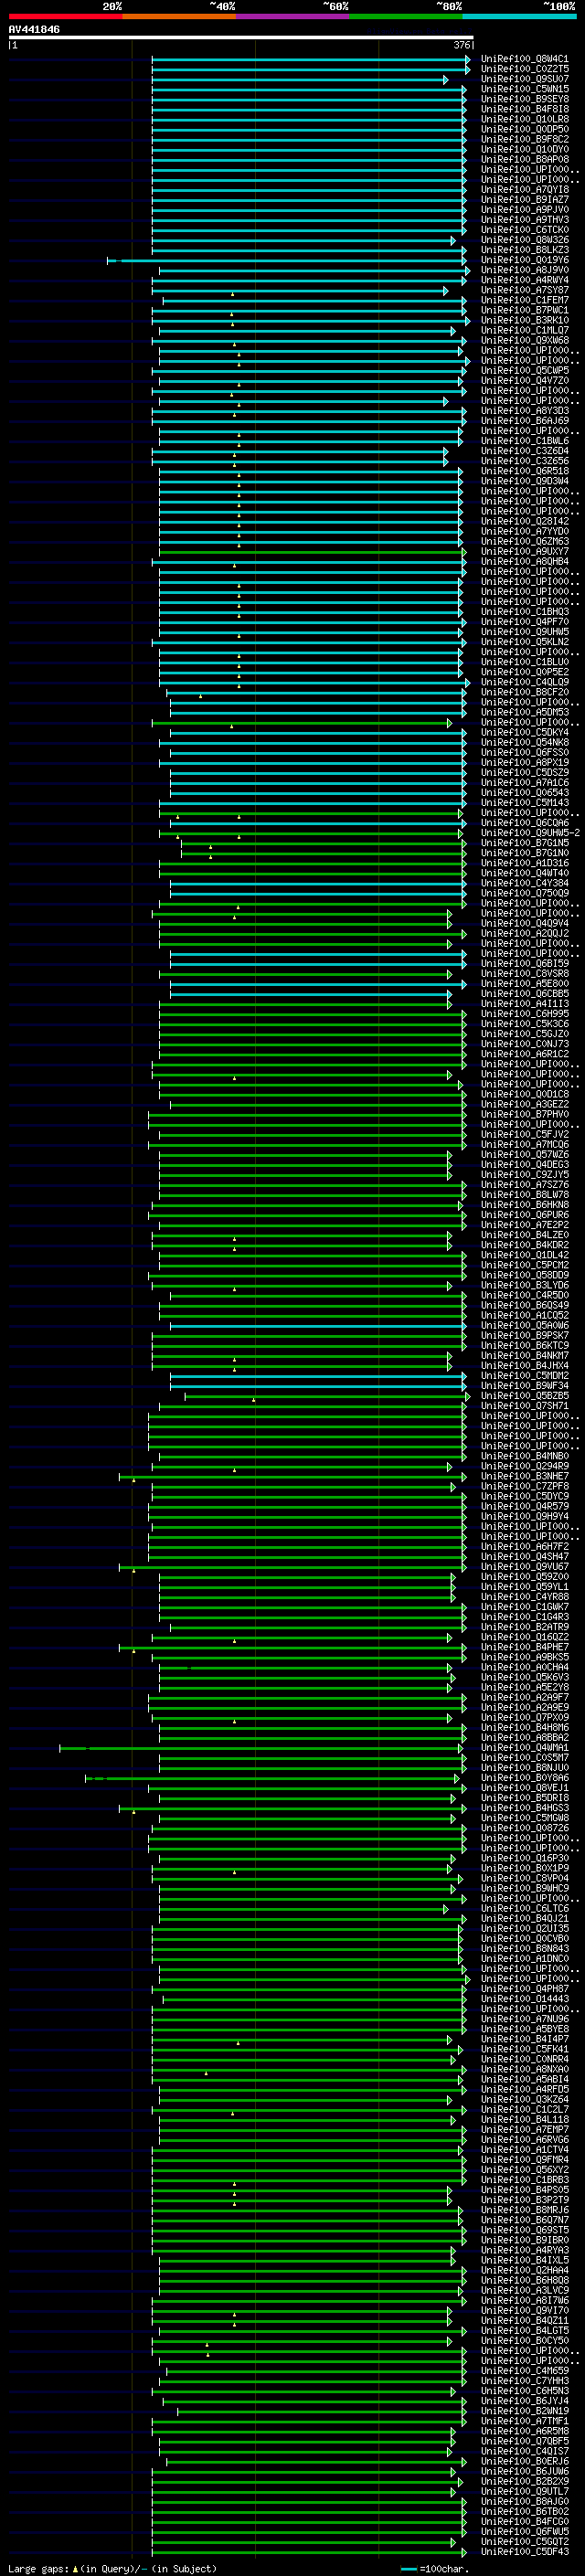Select the UniRef100_A7QYI8 label
The height and width of the screenshot is (2576, 585).
coord(524,190)
